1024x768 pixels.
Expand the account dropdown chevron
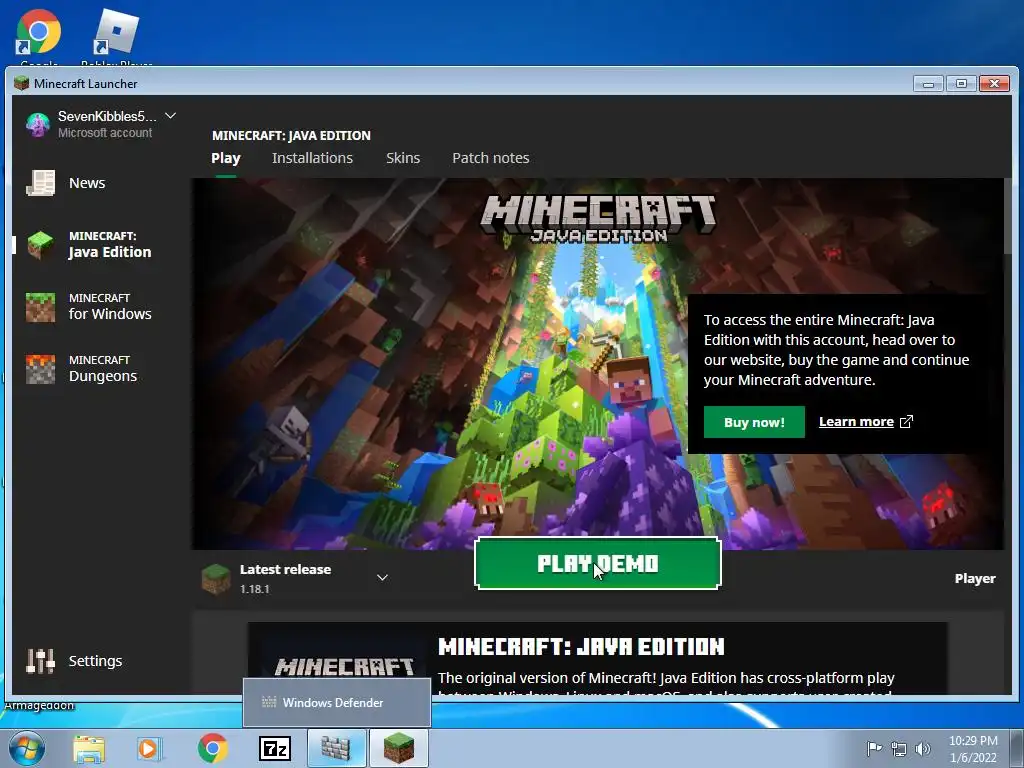pos(170,116)
